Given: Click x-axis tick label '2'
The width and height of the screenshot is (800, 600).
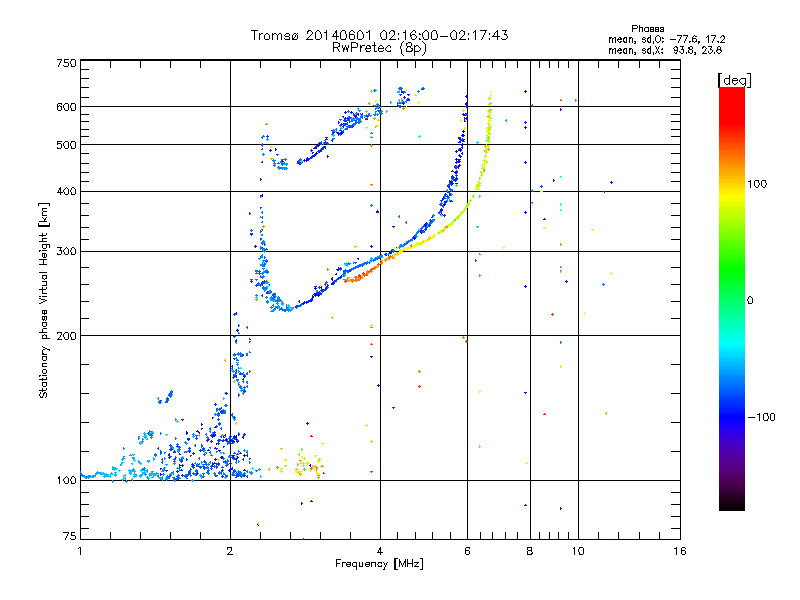Looking at the screenshot, I should (230, 551).
